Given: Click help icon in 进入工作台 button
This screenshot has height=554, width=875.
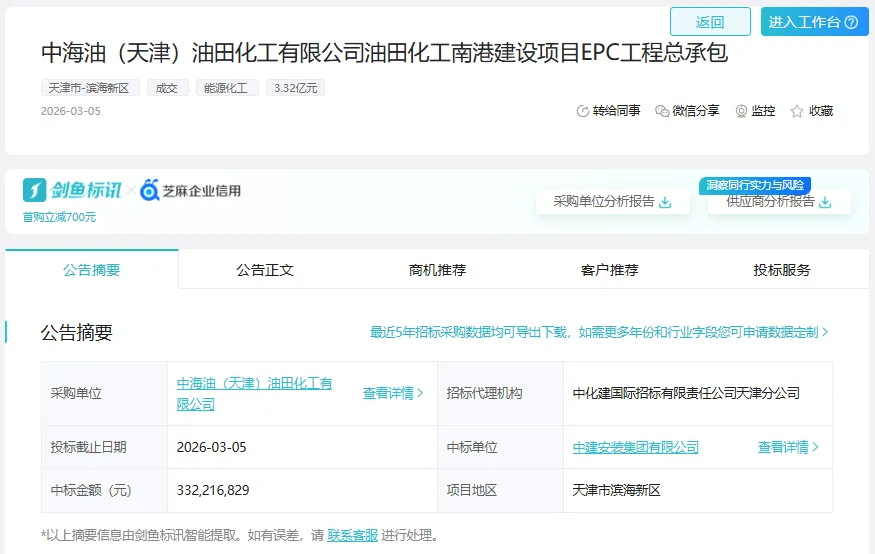Looking at the screenshot, I should 851,22.
